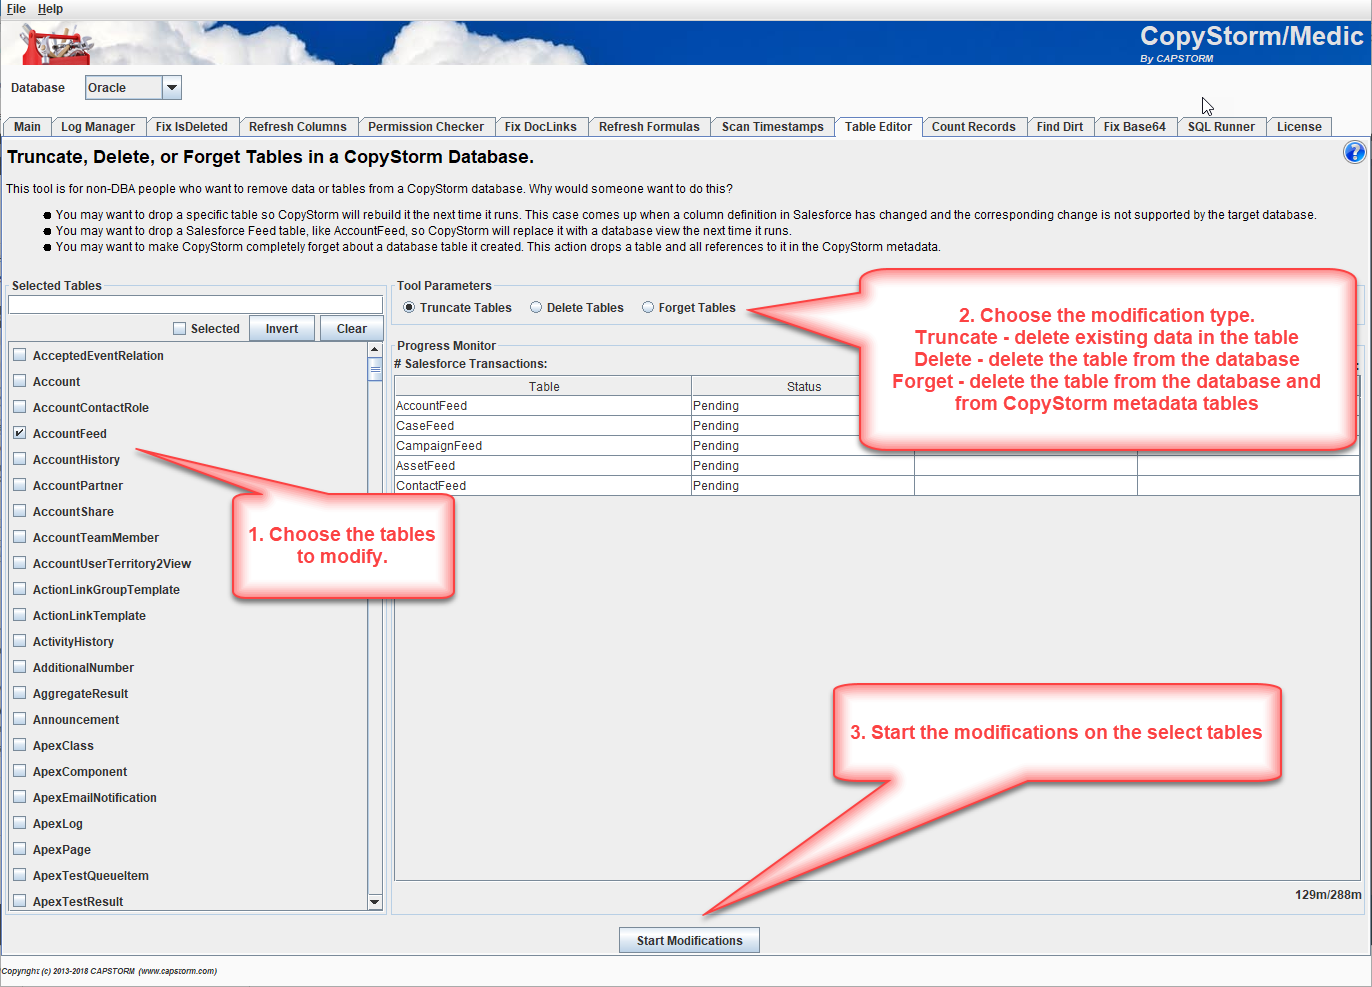Viewport: 1372px width, 987px height.
Task: Select the Table Editor tab
Action: [878, 127]
